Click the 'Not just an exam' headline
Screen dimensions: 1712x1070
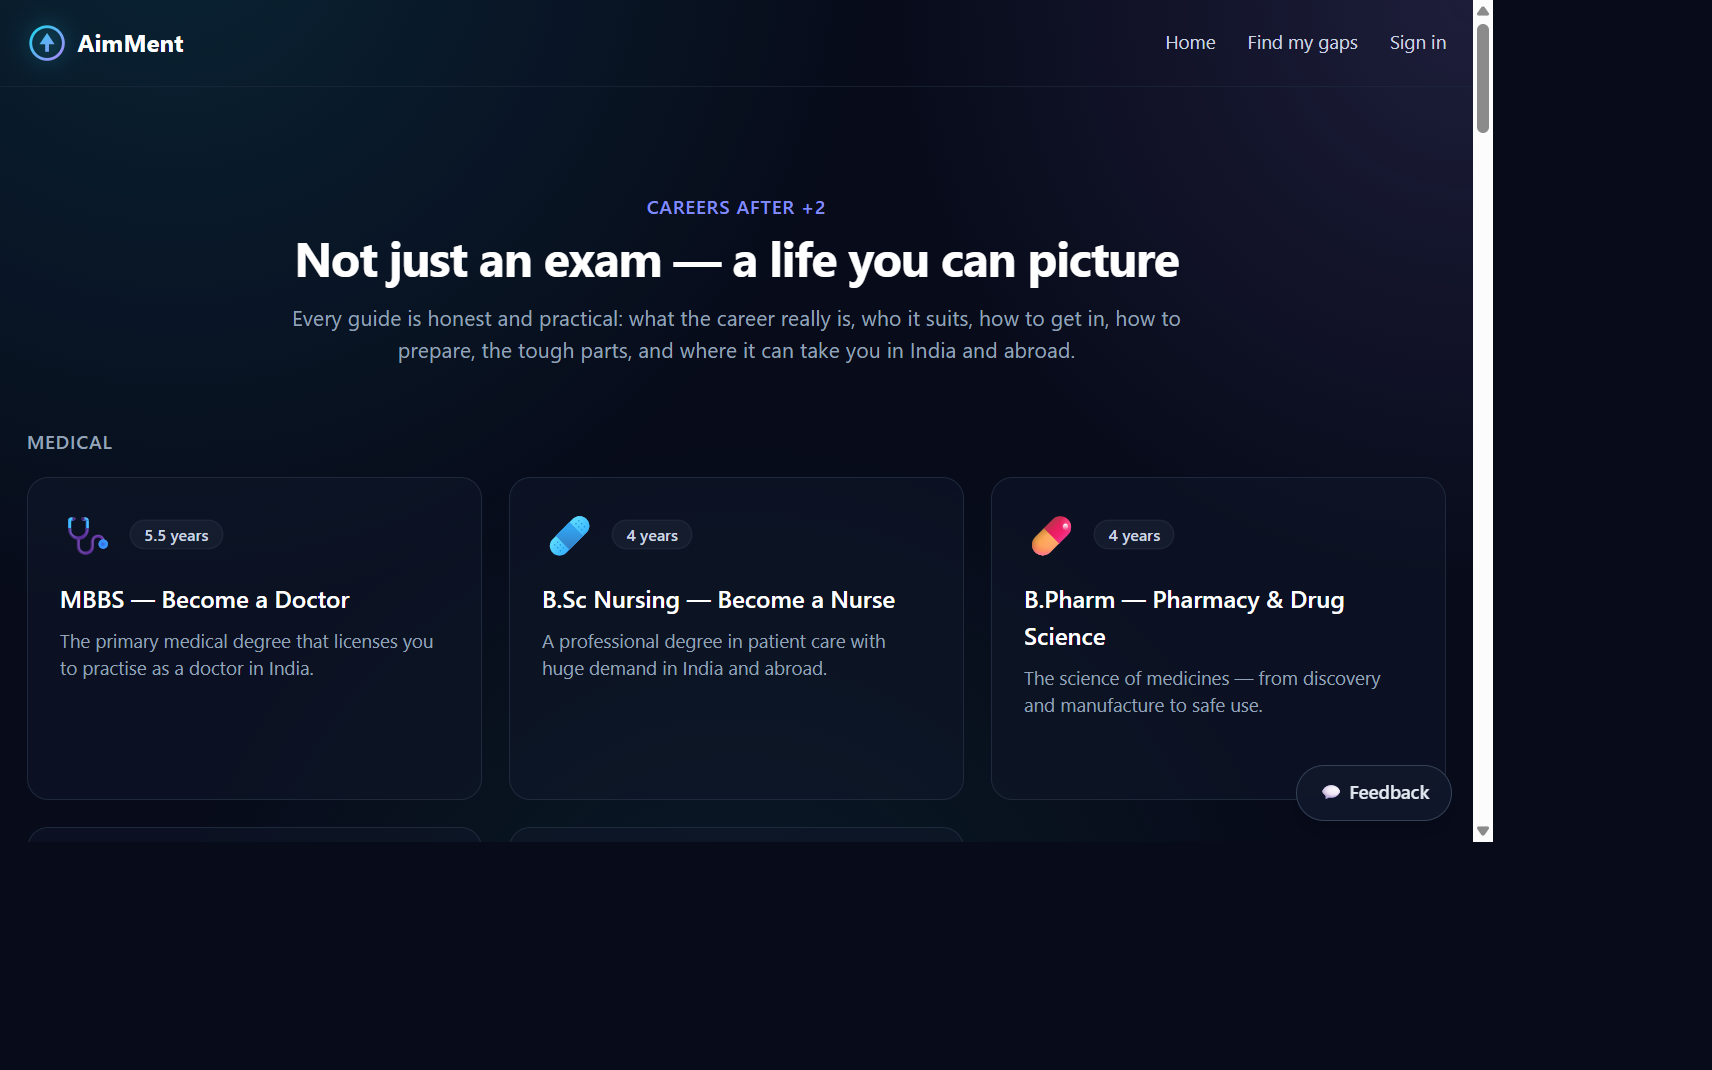(x=737, y=261)
